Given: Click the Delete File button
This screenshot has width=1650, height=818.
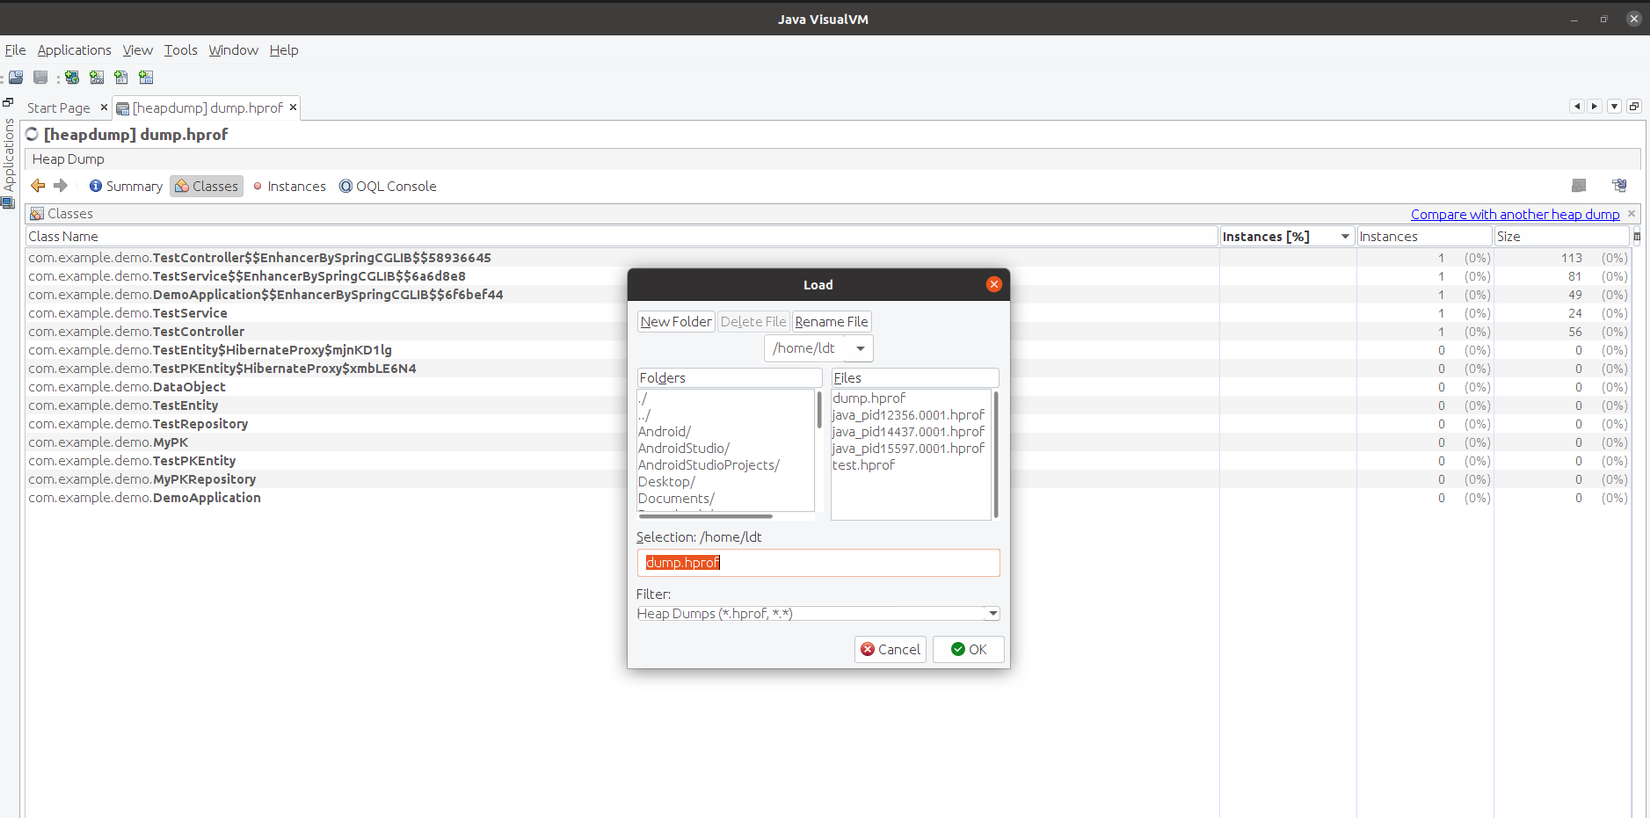Looking at the screenshot, I should pyautogui.click(x=753, y=322).
